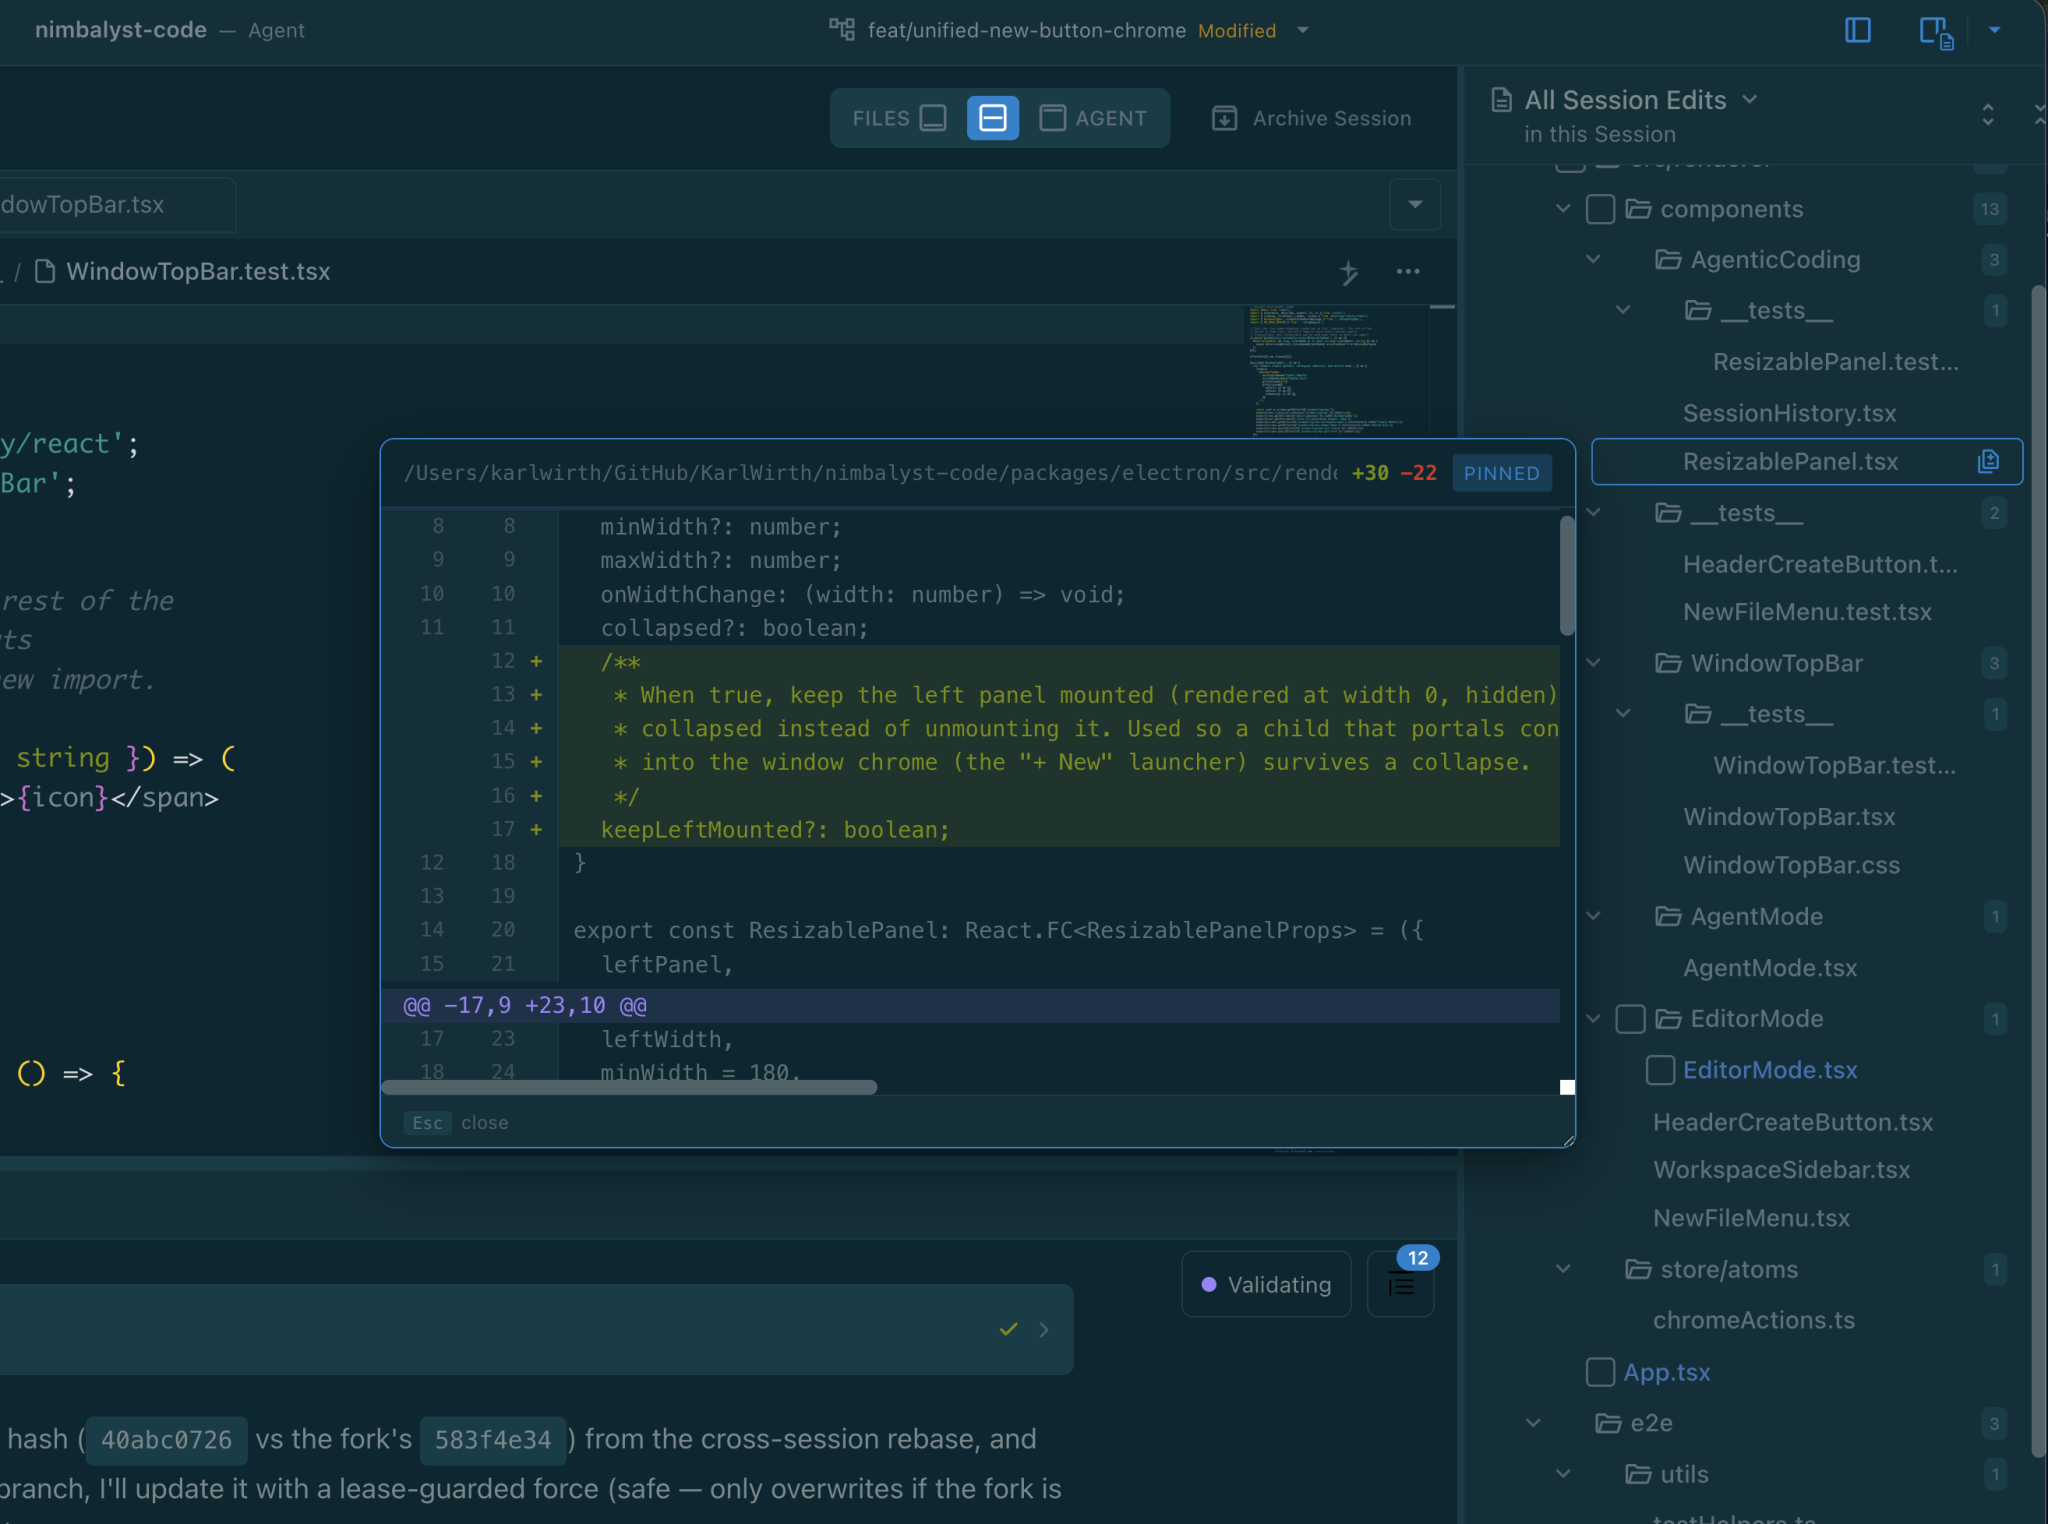The width and height of the screenshot is (2048, 1524).
Task: Click the utils folder icon
Action: tap(1638, 1473)
